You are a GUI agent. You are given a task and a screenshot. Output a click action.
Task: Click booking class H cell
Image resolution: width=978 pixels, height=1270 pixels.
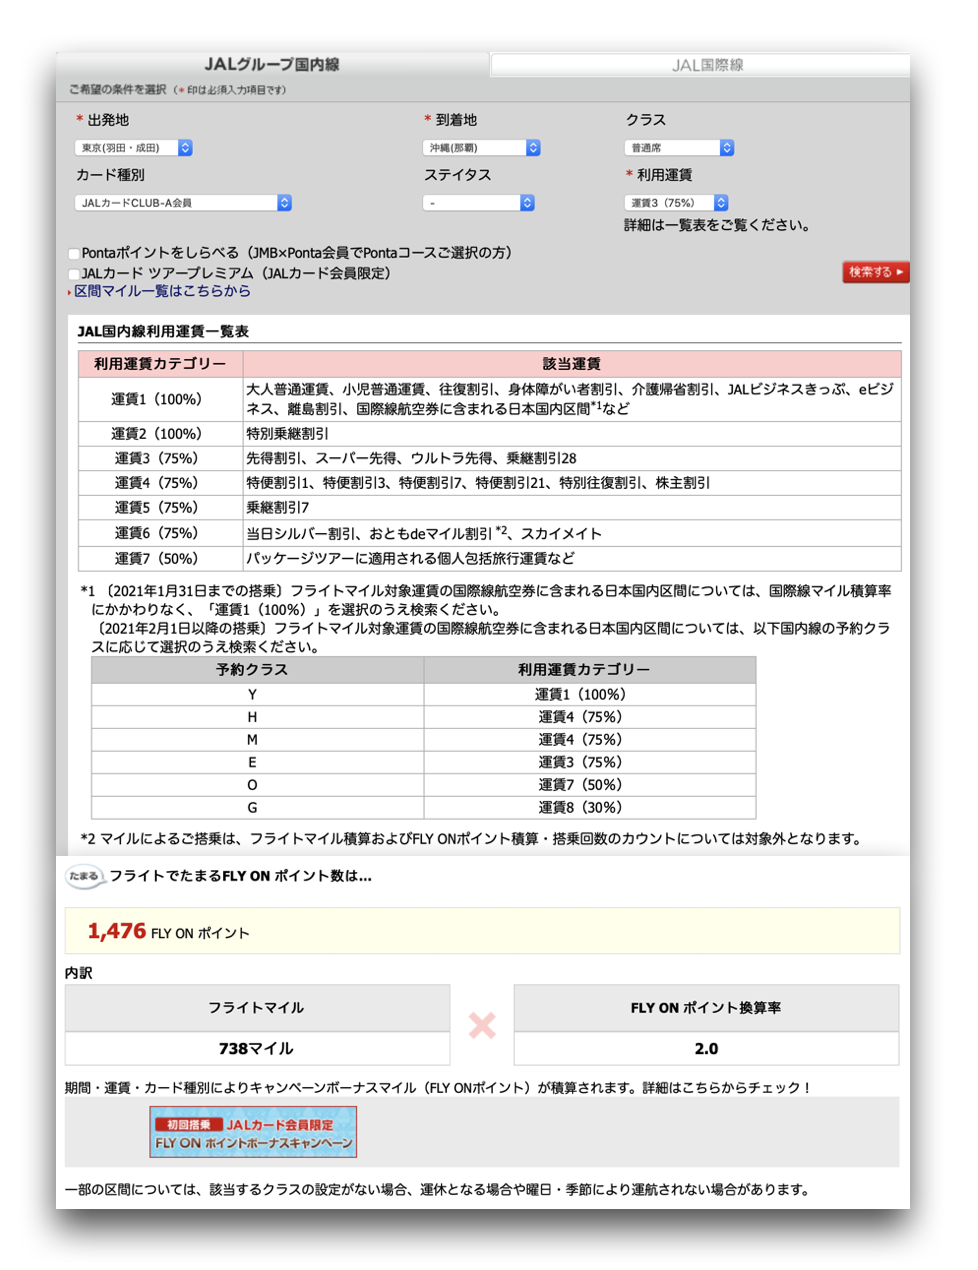click(257, 717)
